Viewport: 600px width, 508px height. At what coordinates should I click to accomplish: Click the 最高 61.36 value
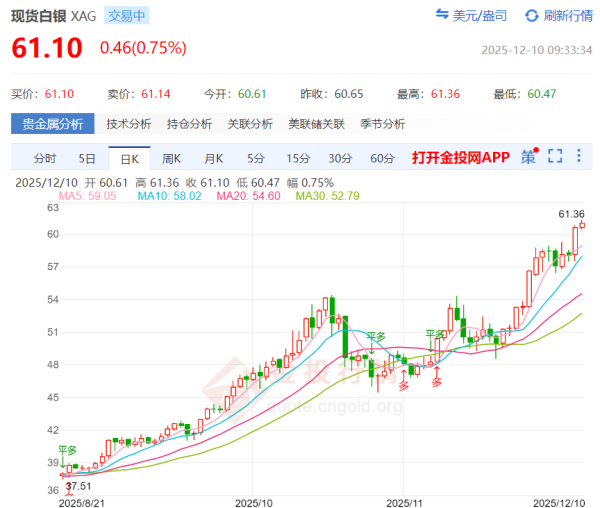[445, 94]
